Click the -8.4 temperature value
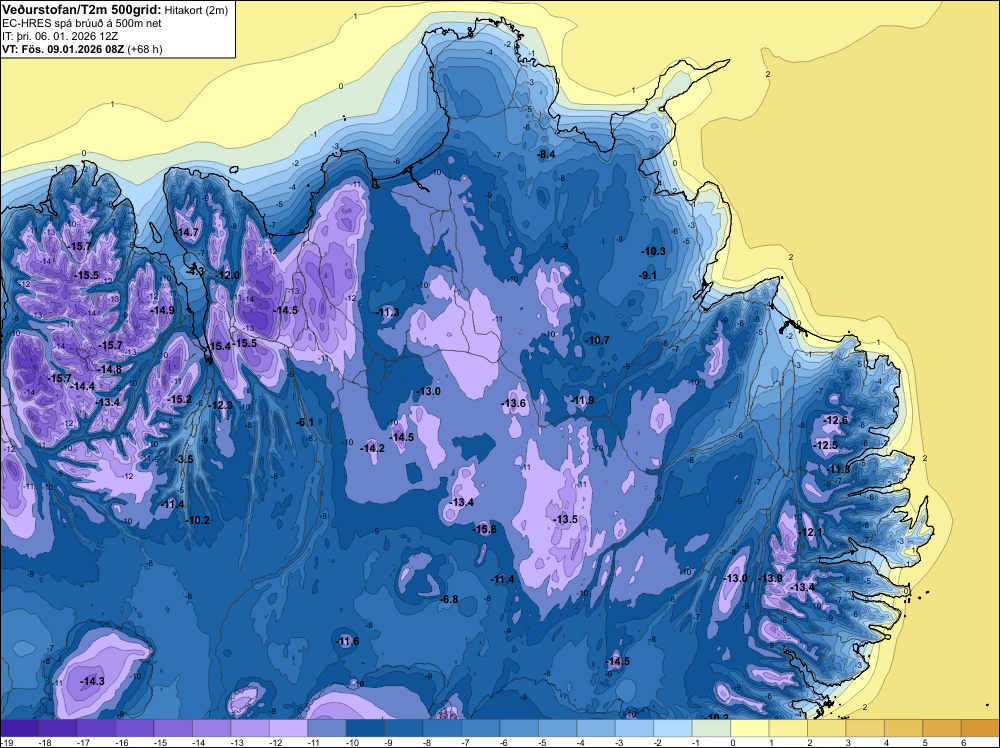Viewport: 1000px width, 748px height. coord(546,154)
